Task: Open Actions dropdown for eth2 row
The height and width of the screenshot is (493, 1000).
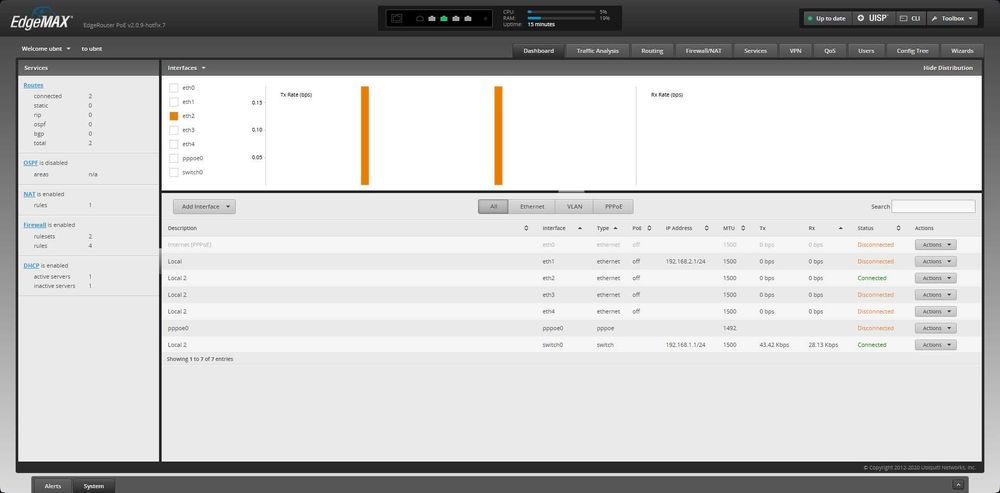Action: (936, 278)
